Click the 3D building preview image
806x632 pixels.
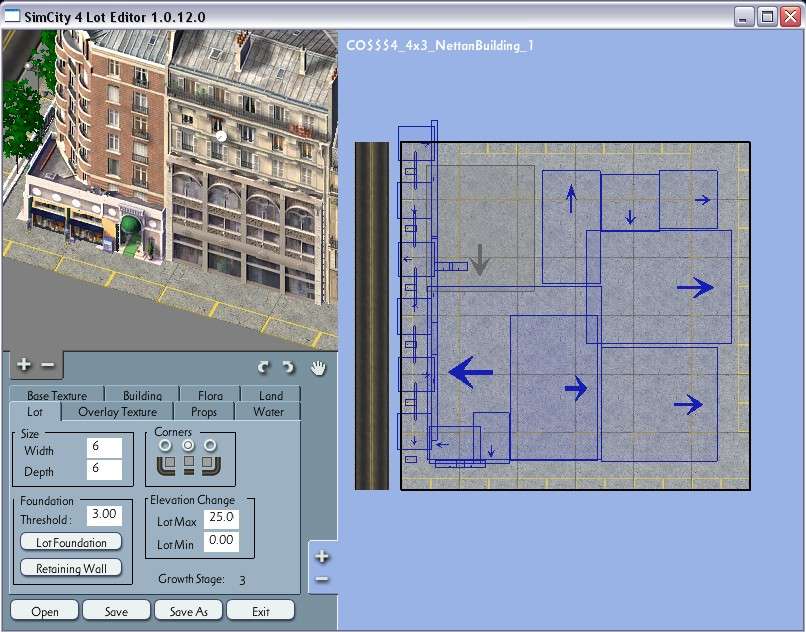[170, 190]
